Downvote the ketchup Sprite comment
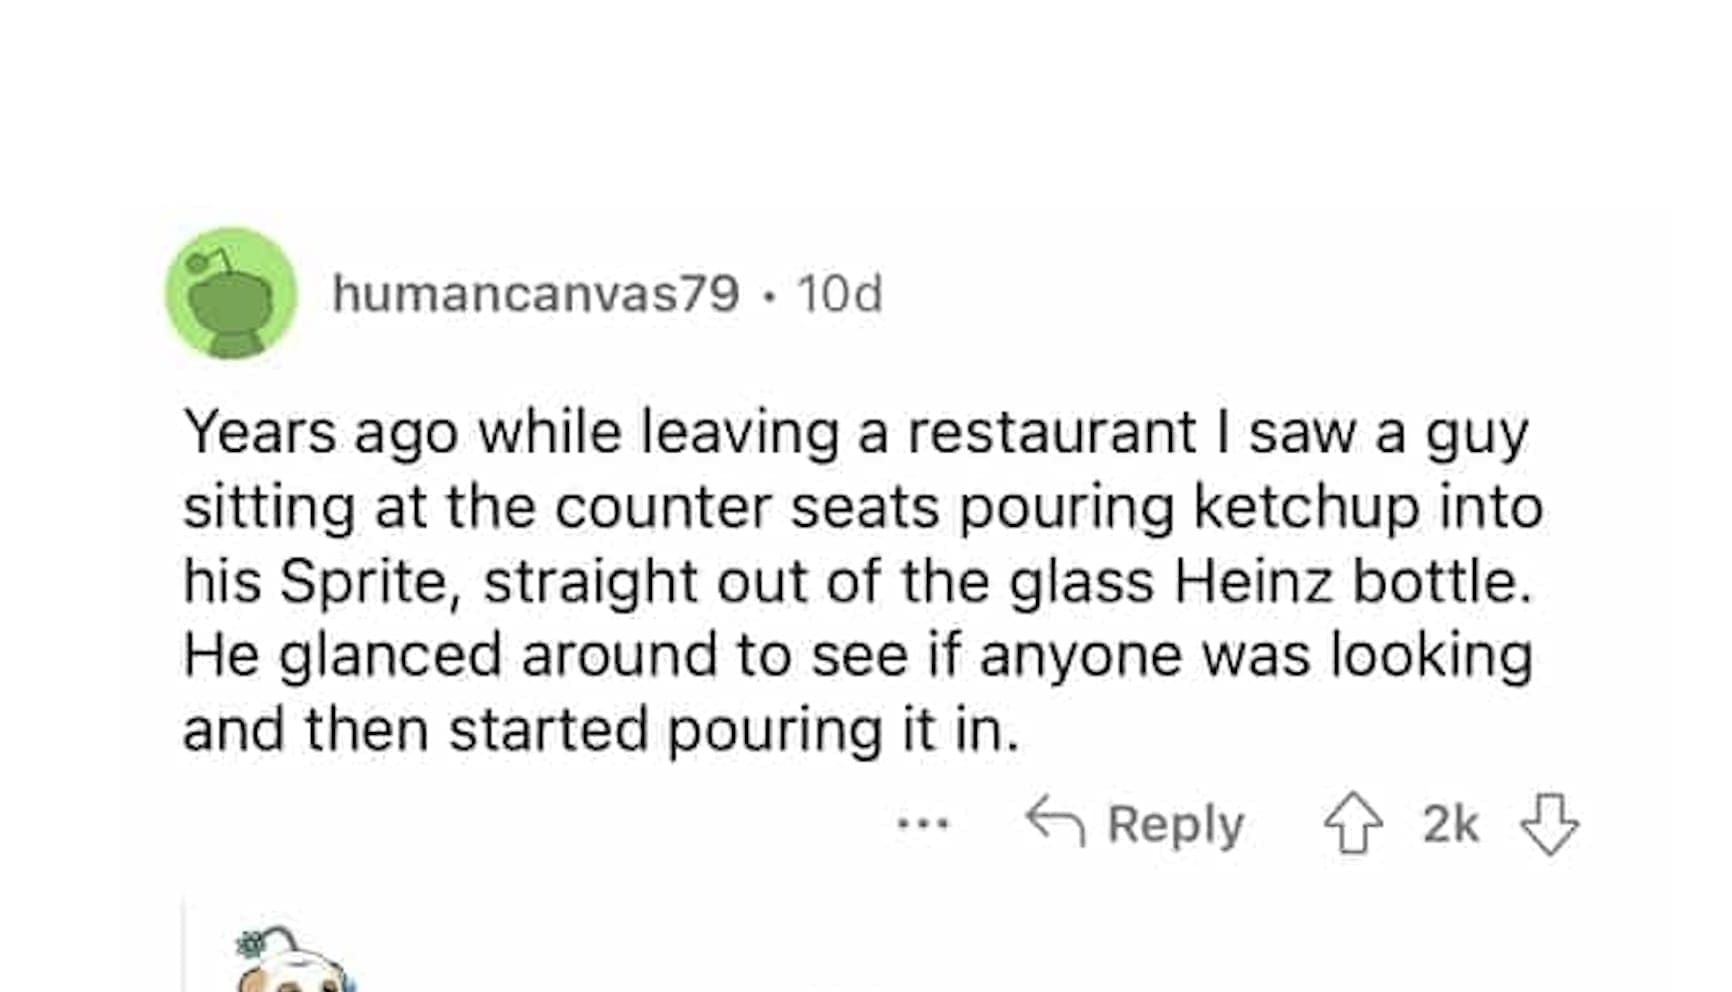Viewport: 1732px width, 992px height. [1549, 824]
